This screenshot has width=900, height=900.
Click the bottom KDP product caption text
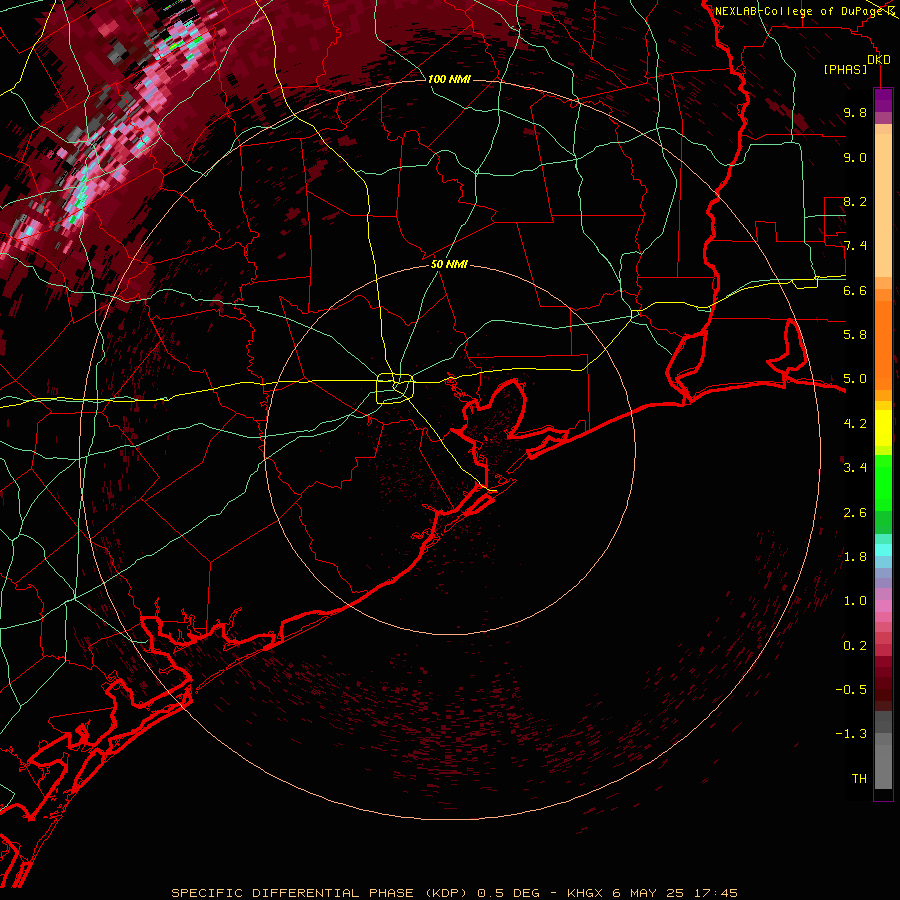click(454, 893)
